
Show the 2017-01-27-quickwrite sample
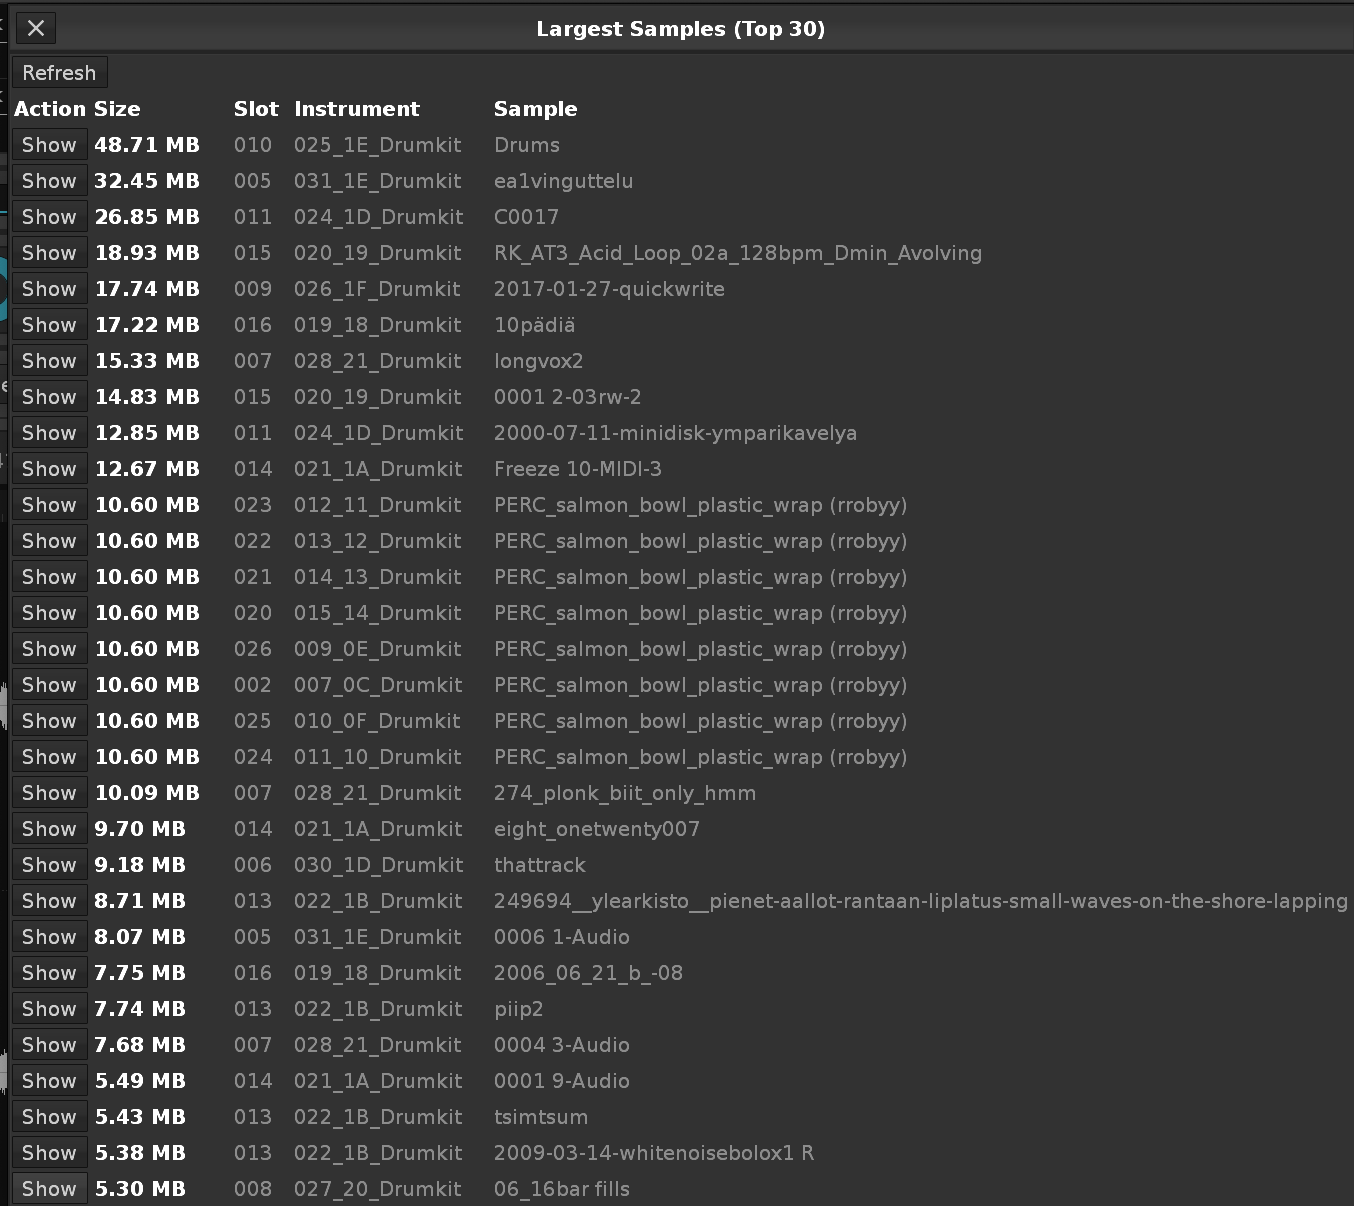coord(49,289)
